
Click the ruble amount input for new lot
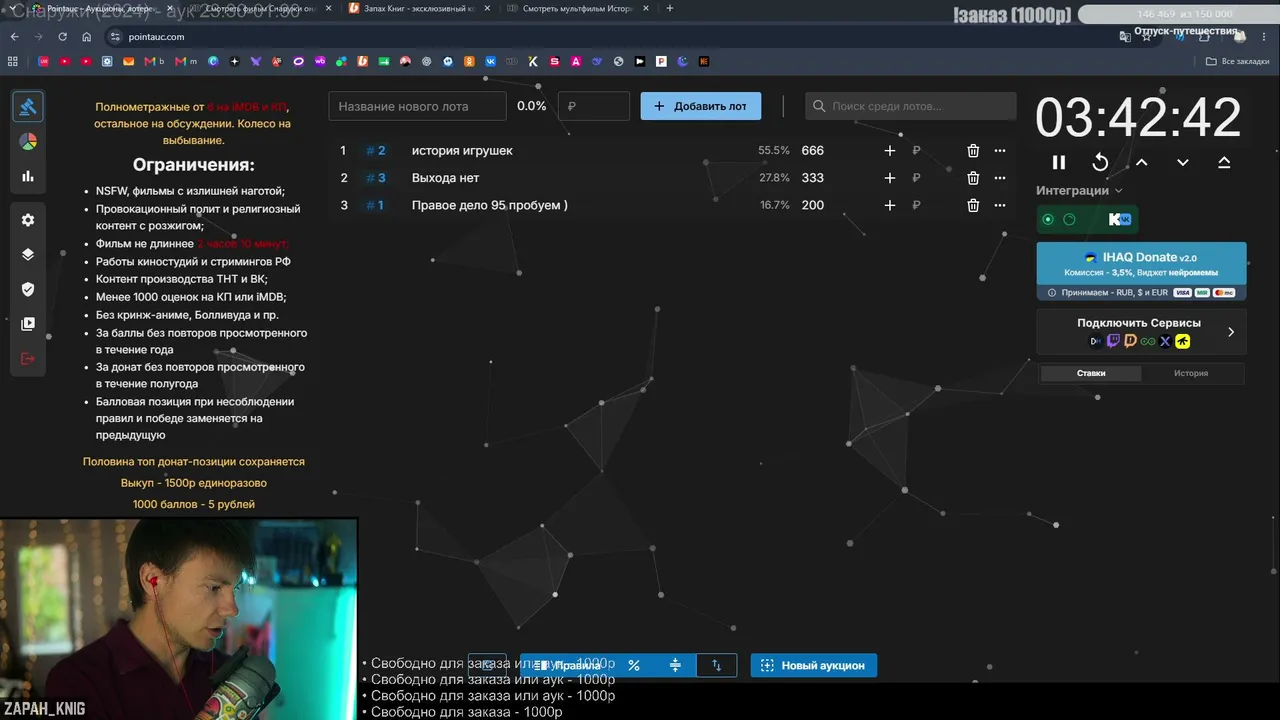coord(594,106)
